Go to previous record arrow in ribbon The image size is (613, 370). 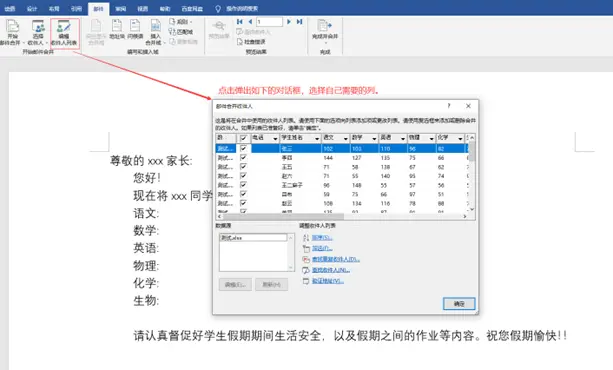tap(250, 22)
